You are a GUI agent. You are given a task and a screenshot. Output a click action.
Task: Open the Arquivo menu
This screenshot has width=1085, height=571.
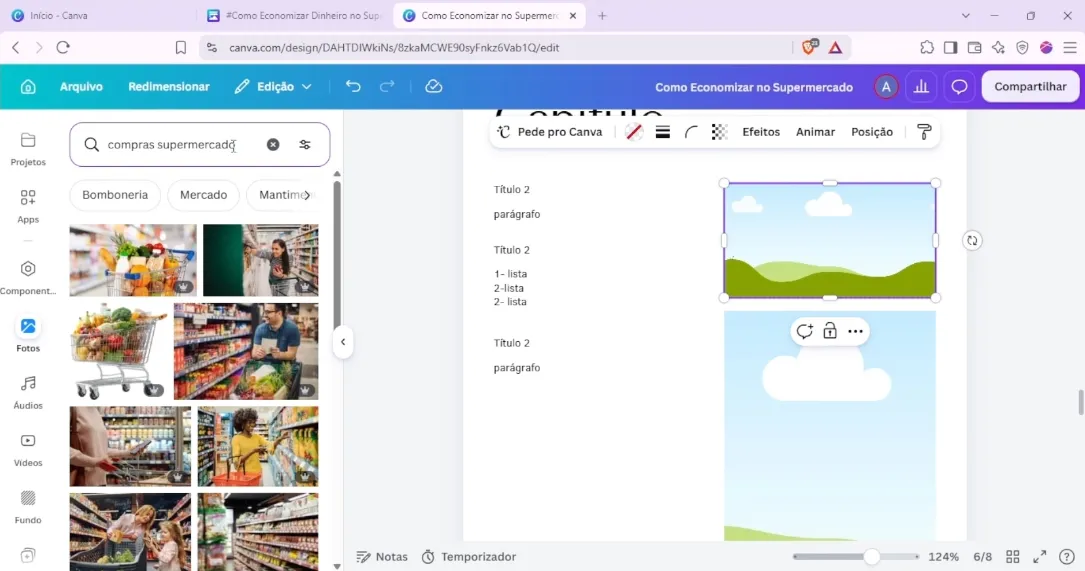pos(81,87)
